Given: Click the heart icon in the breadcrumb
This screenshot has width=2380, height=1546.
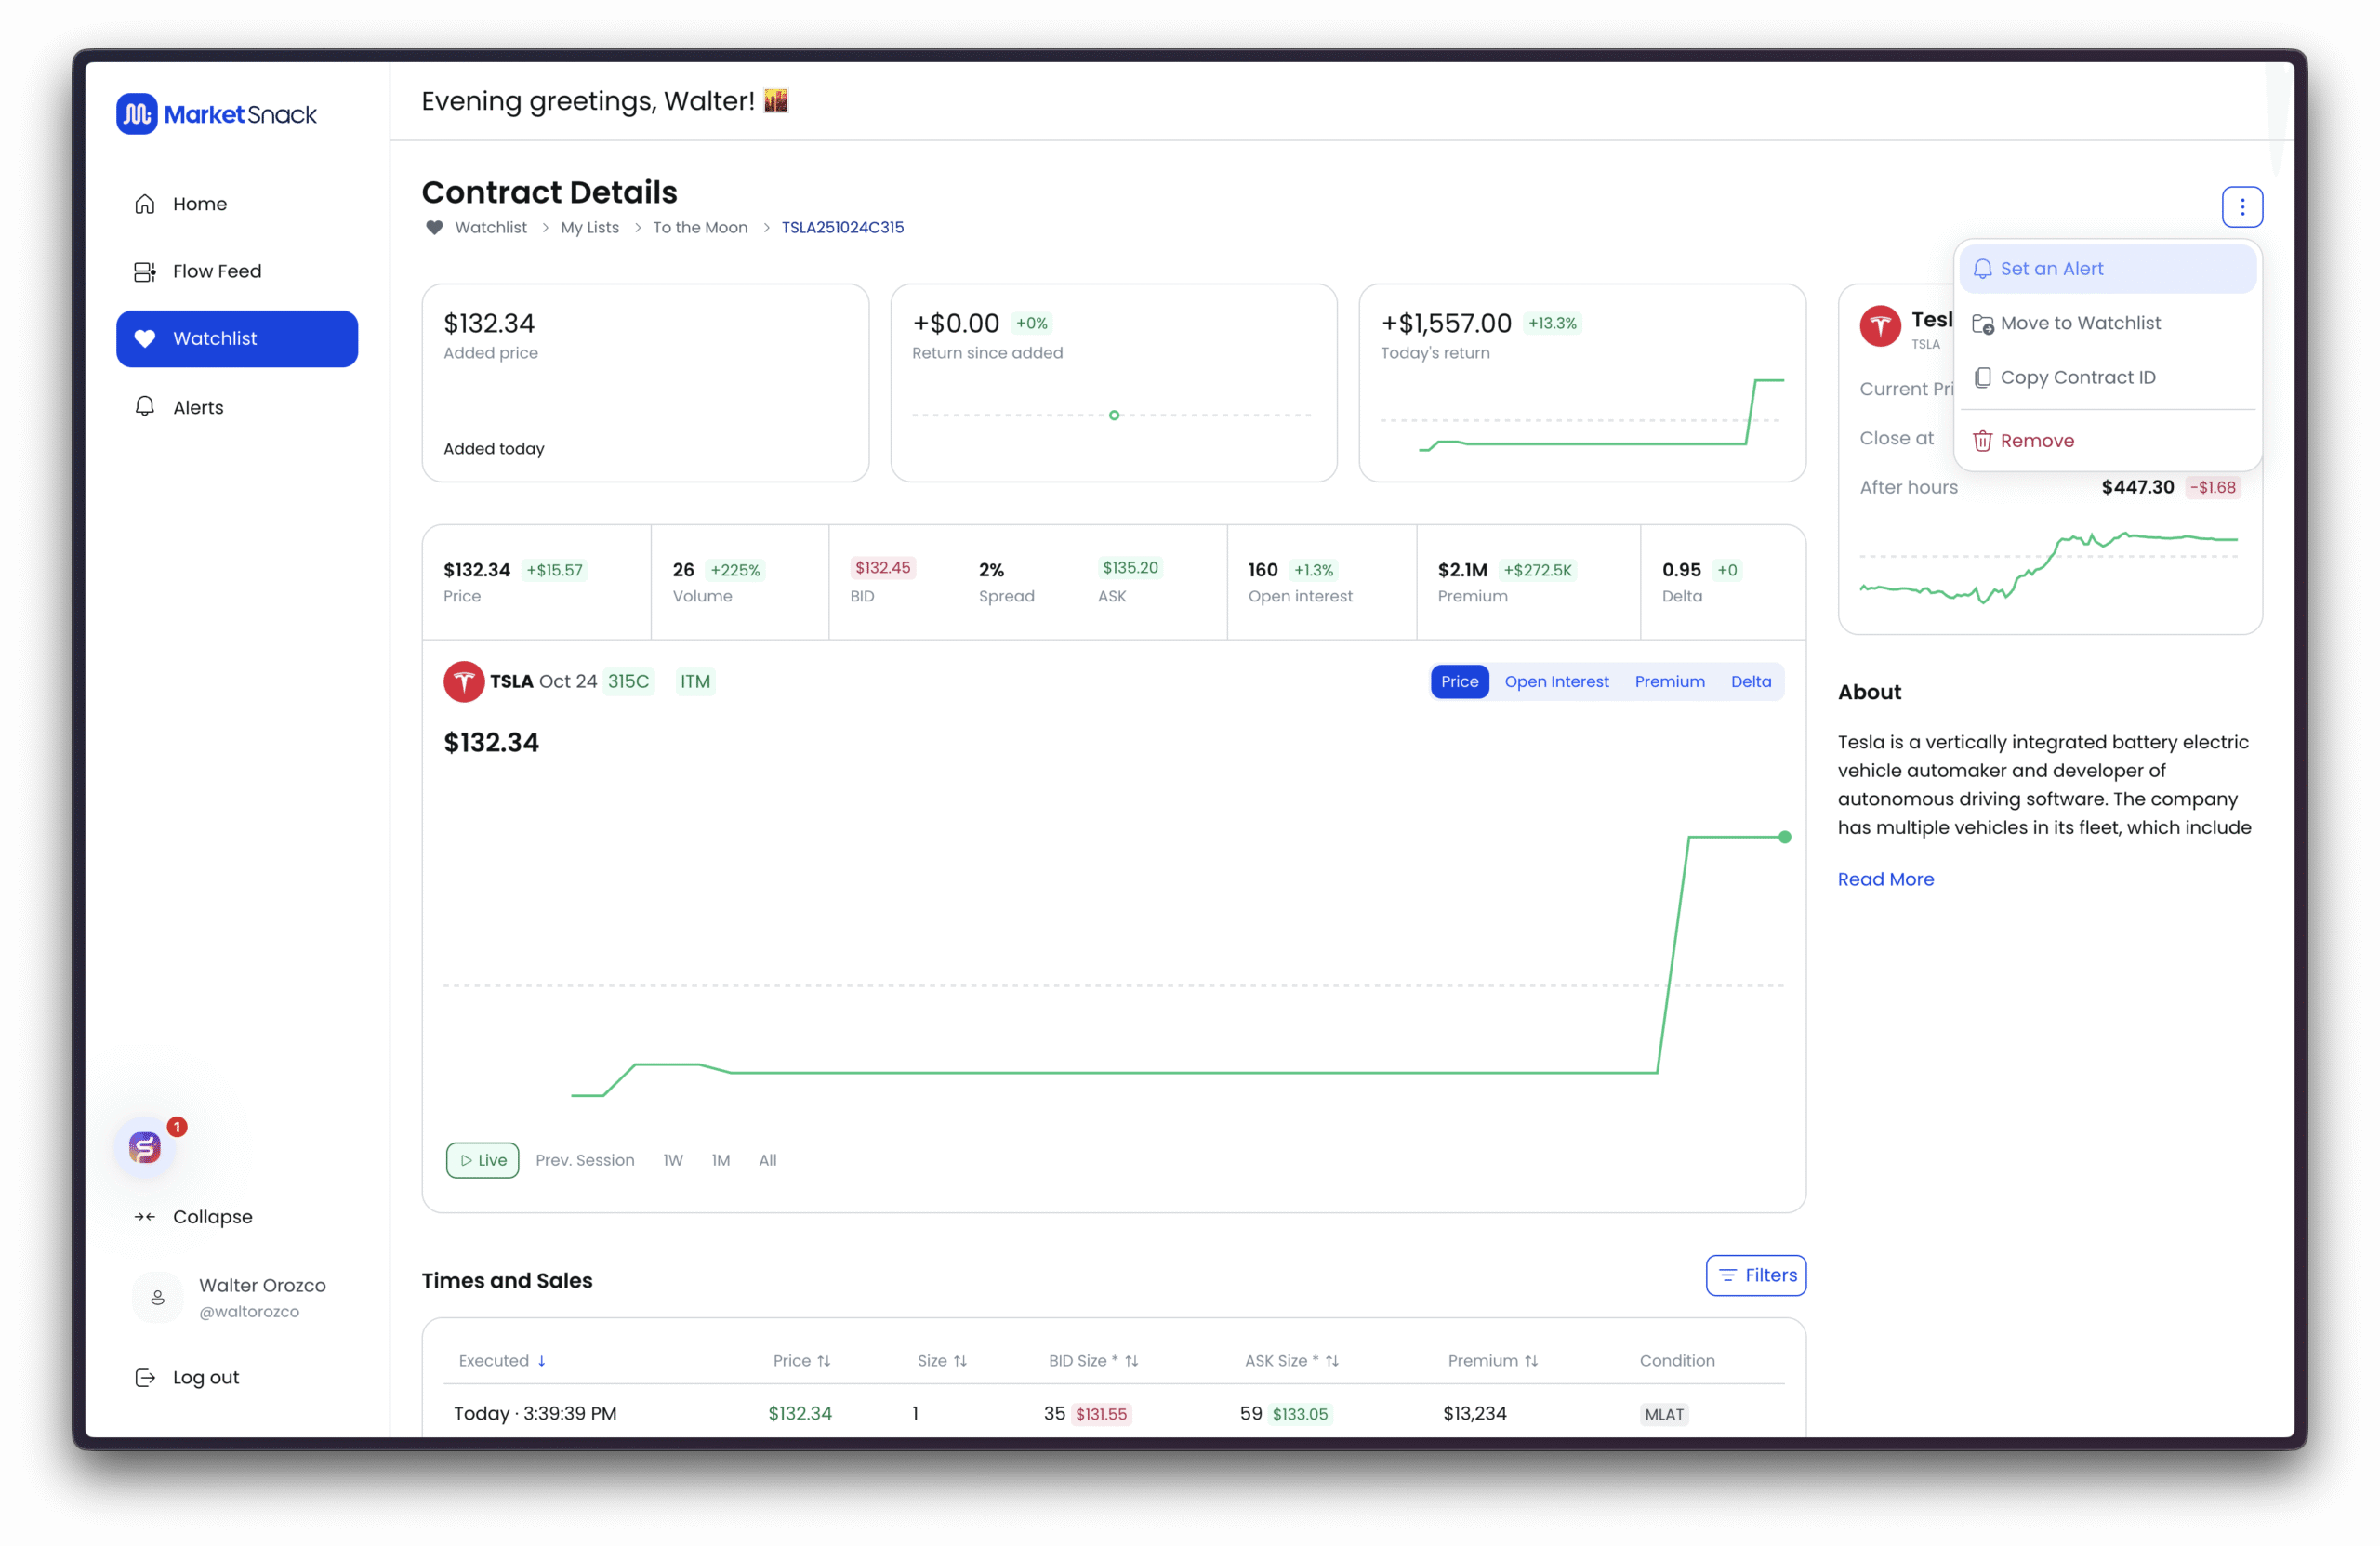Looking at the screenshot, I should [x=434, y=227].
